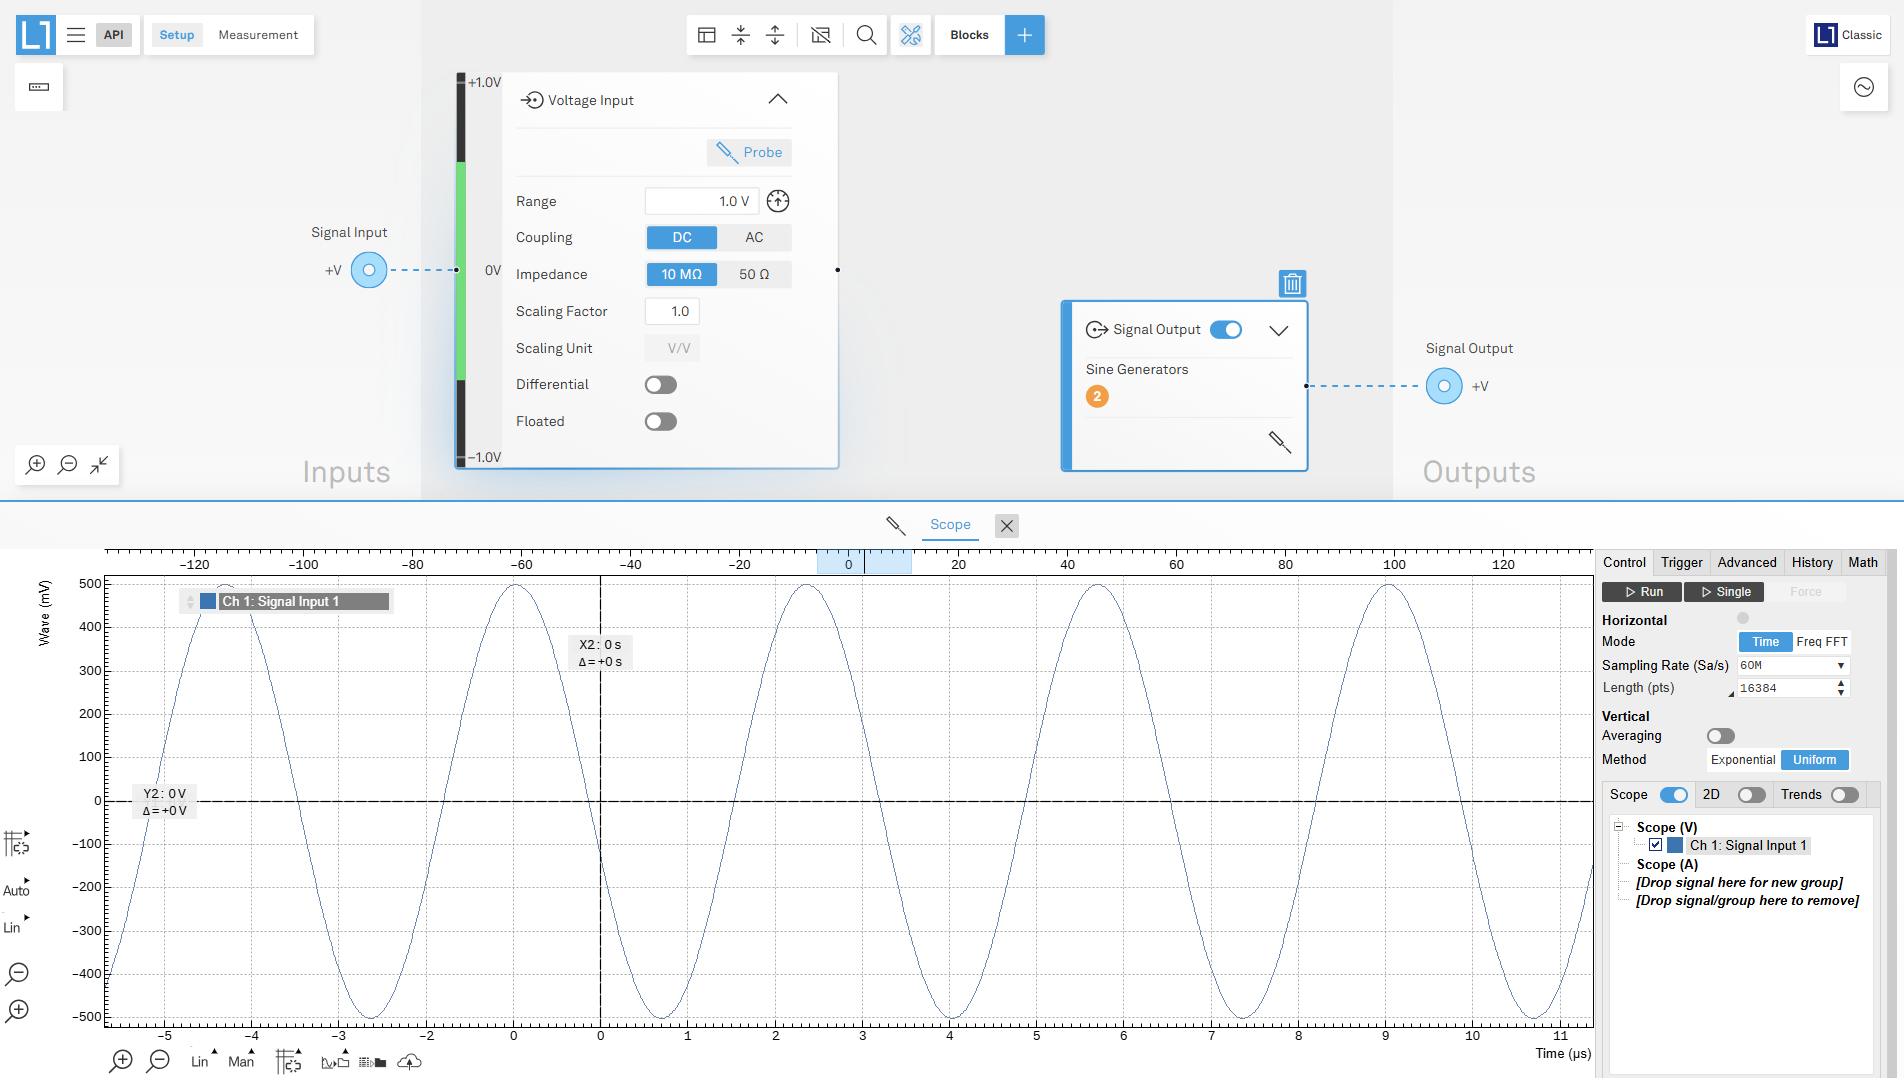Select Uniform averaging method

tap(1815, 760)
